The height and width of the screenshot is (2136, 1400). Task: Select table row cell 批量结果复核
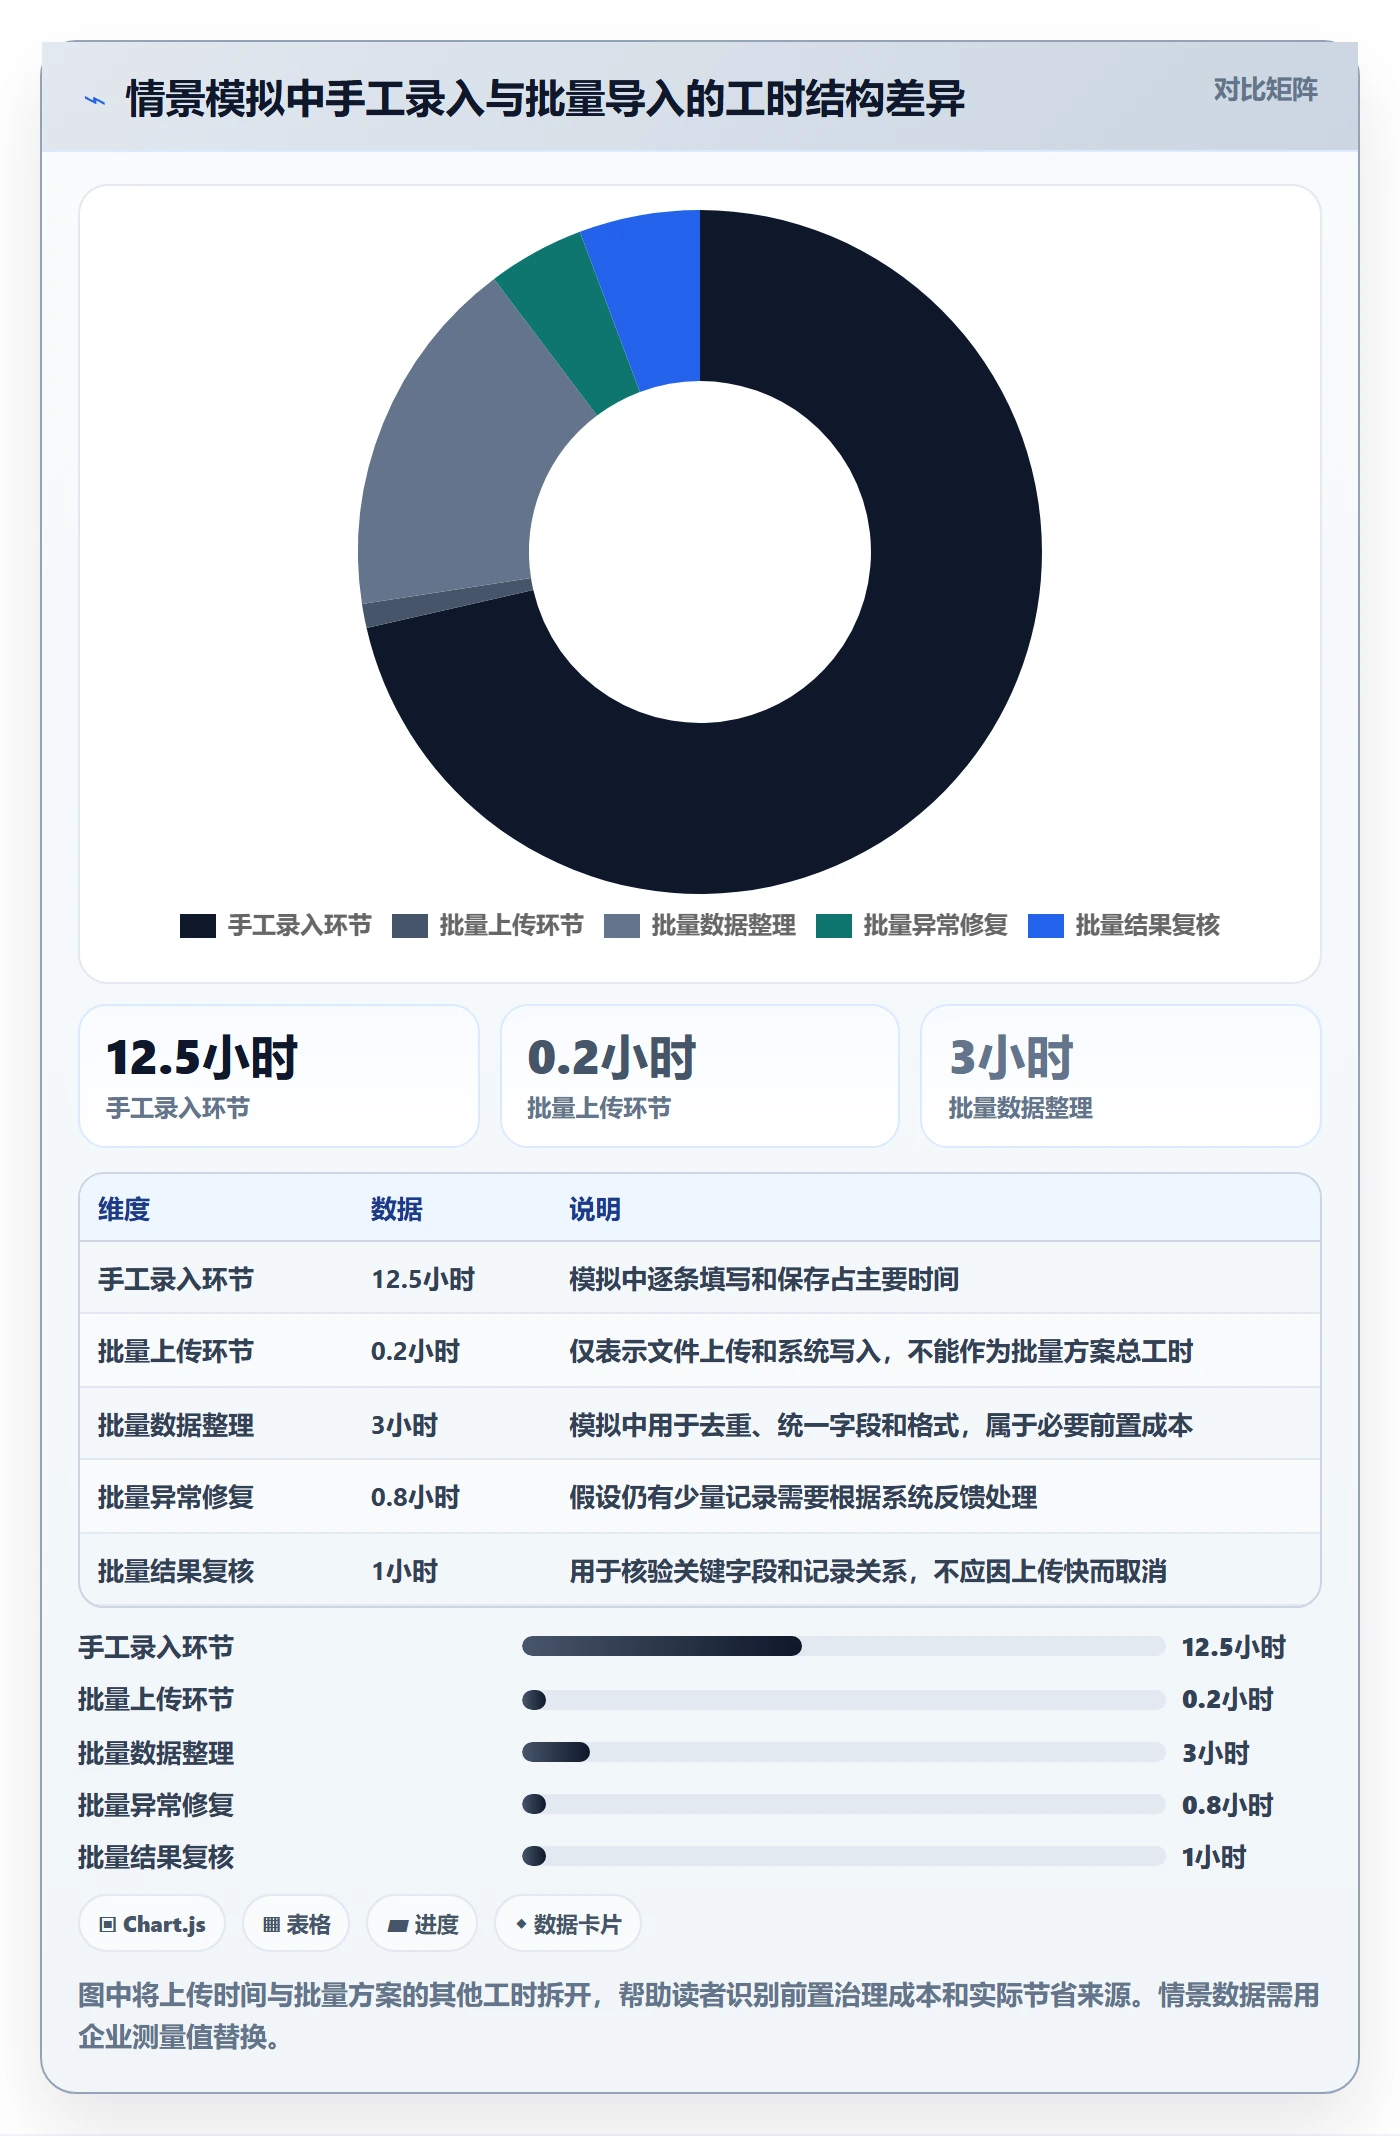click(176, 1571)
